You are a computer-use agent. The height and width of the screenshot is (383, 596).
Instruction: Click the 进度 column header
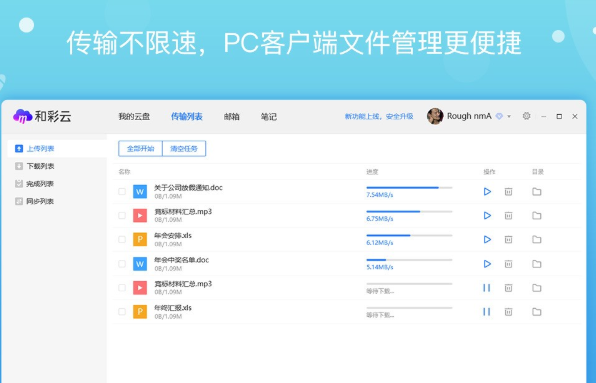(372, 172)
